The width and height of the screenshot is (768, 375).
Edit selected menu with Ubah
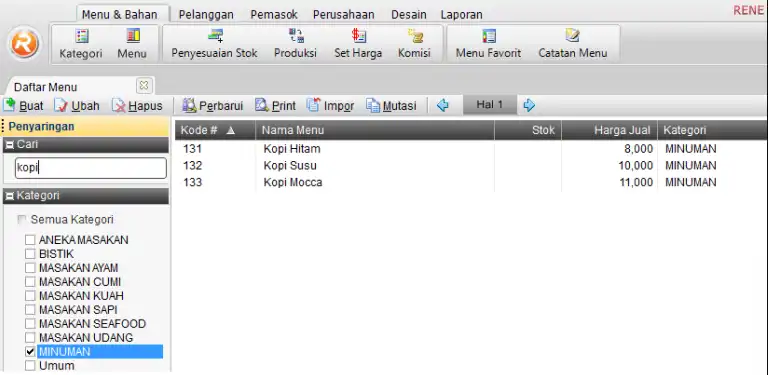(x=77, y=105)
